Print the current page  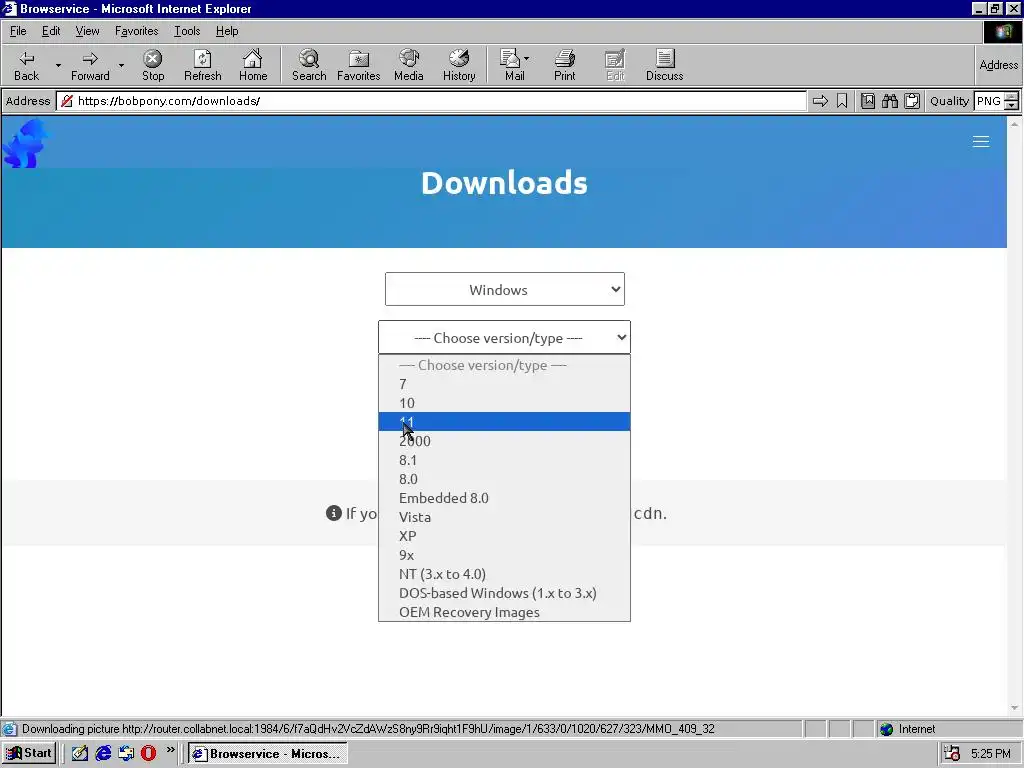click(x=565, y=65)
